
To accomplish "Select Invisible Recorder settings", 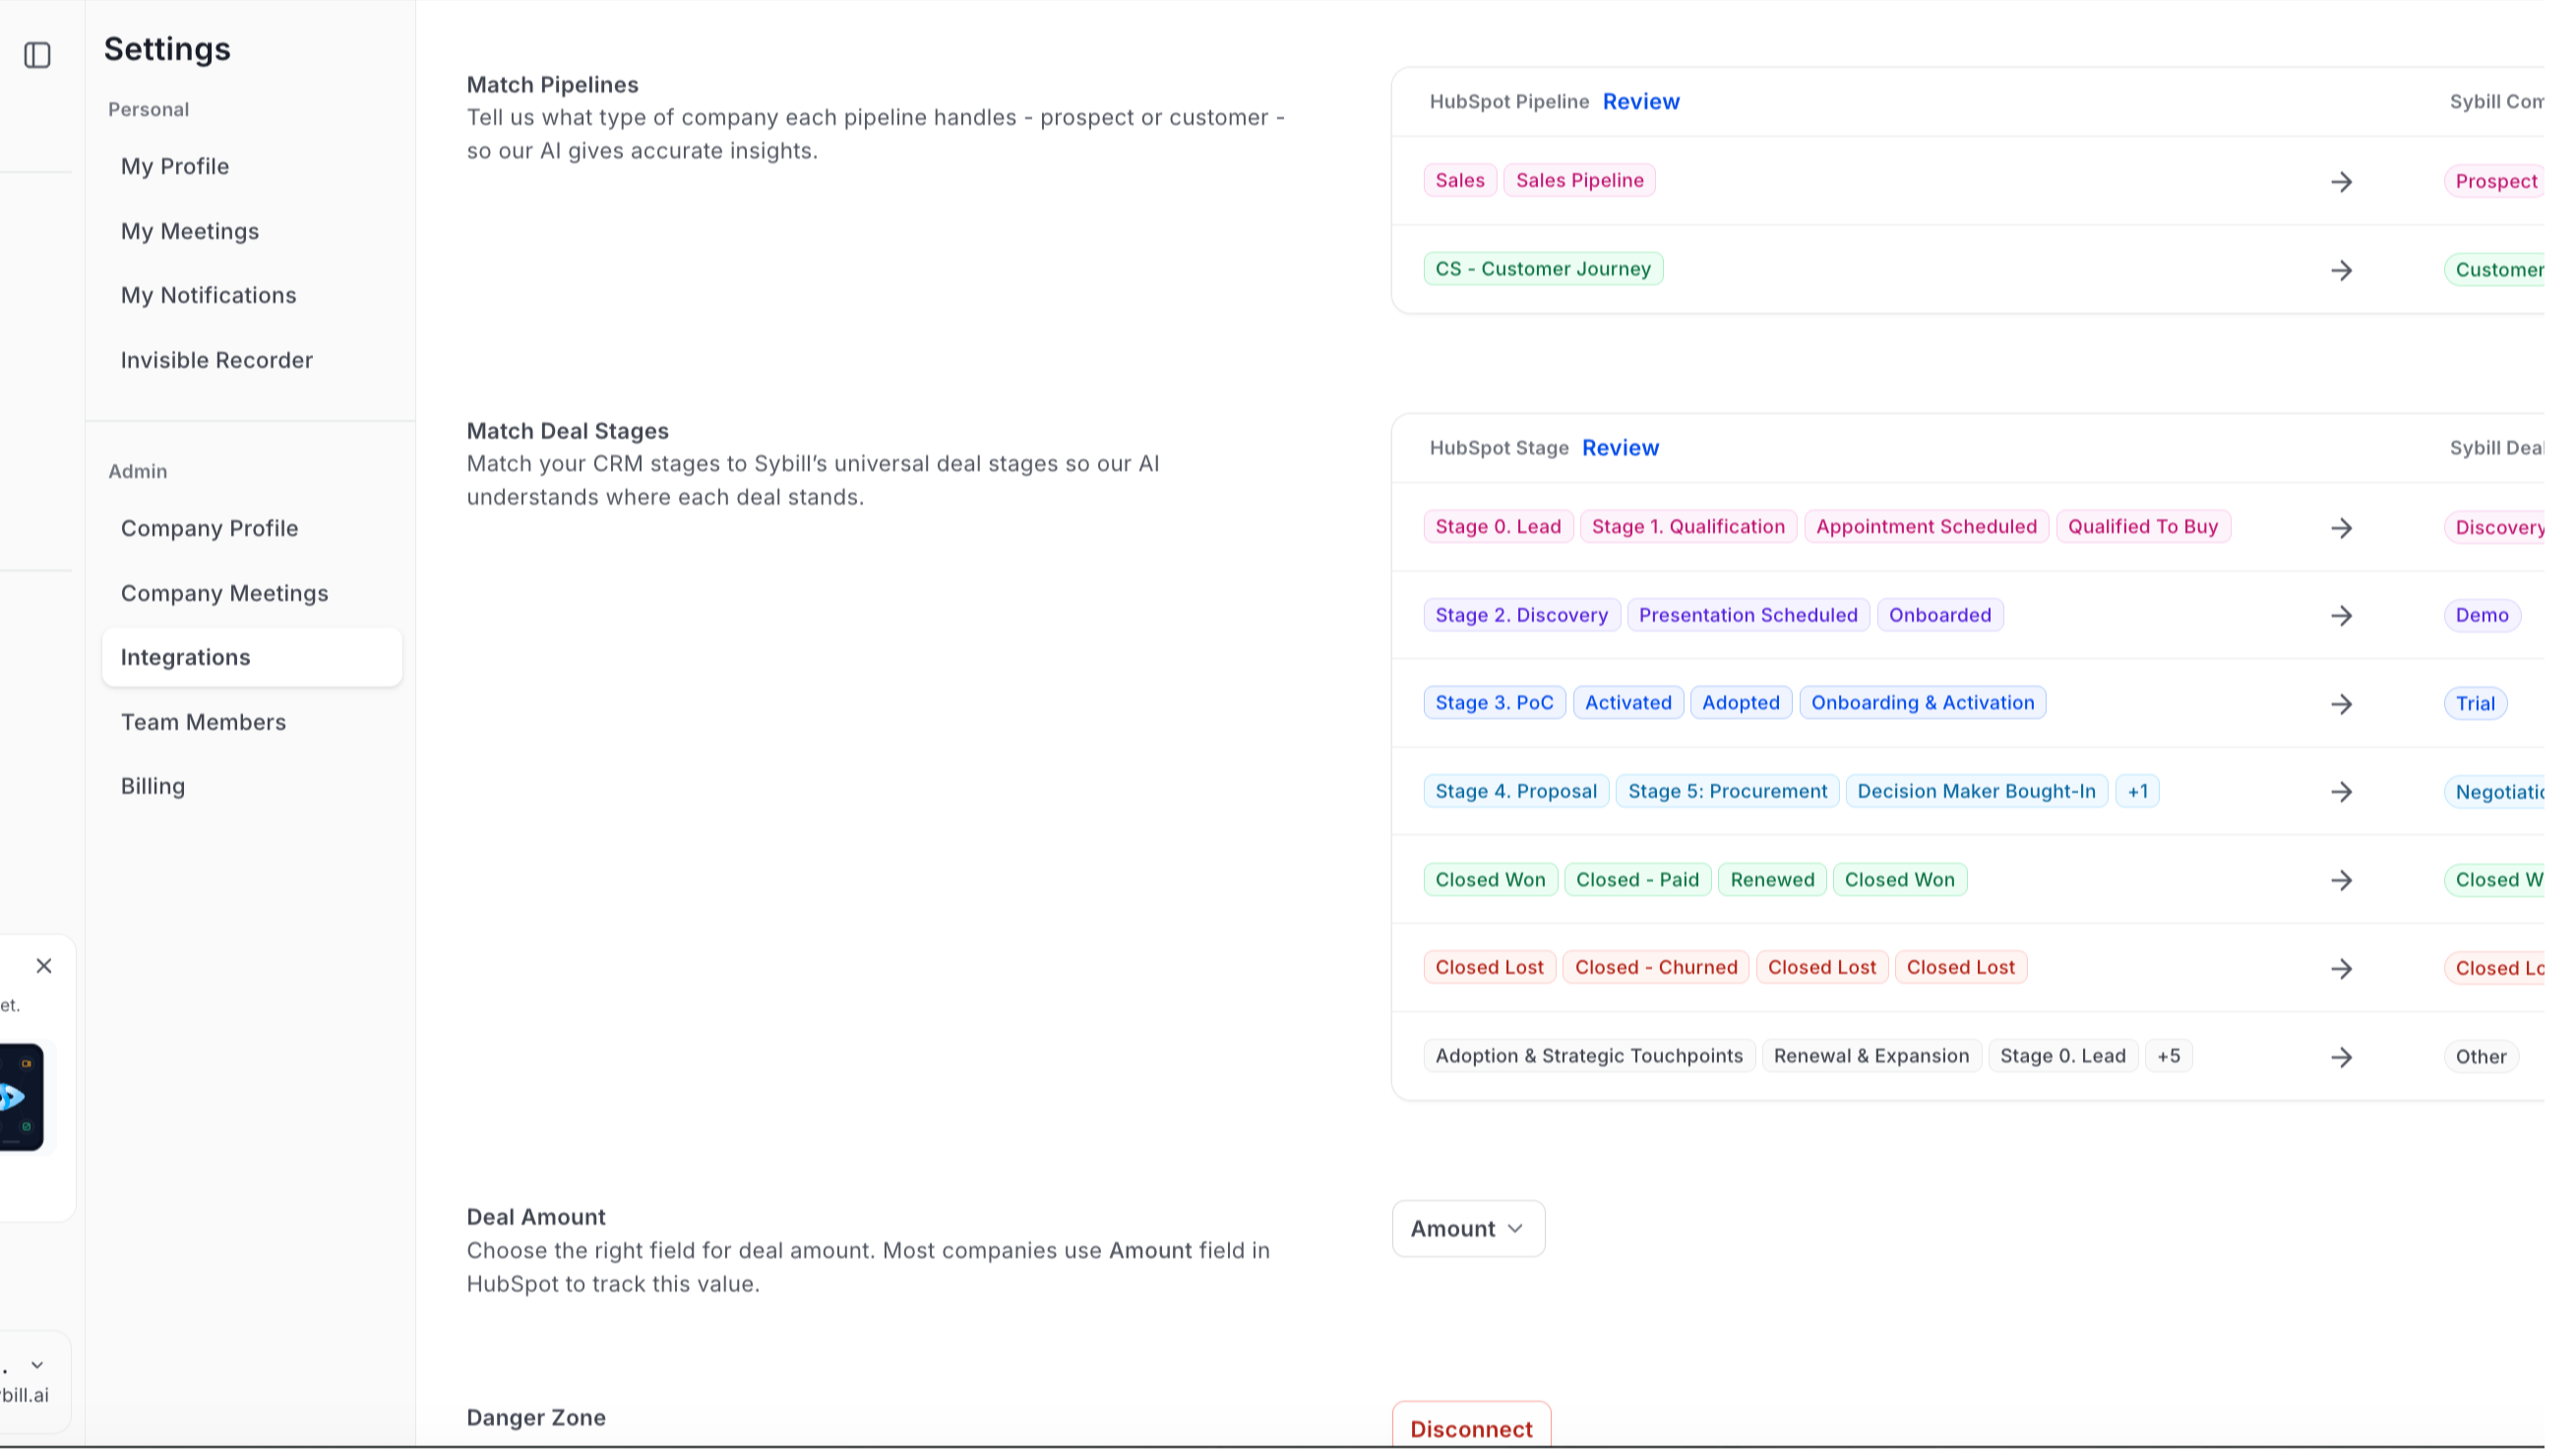I will point(217,360).
